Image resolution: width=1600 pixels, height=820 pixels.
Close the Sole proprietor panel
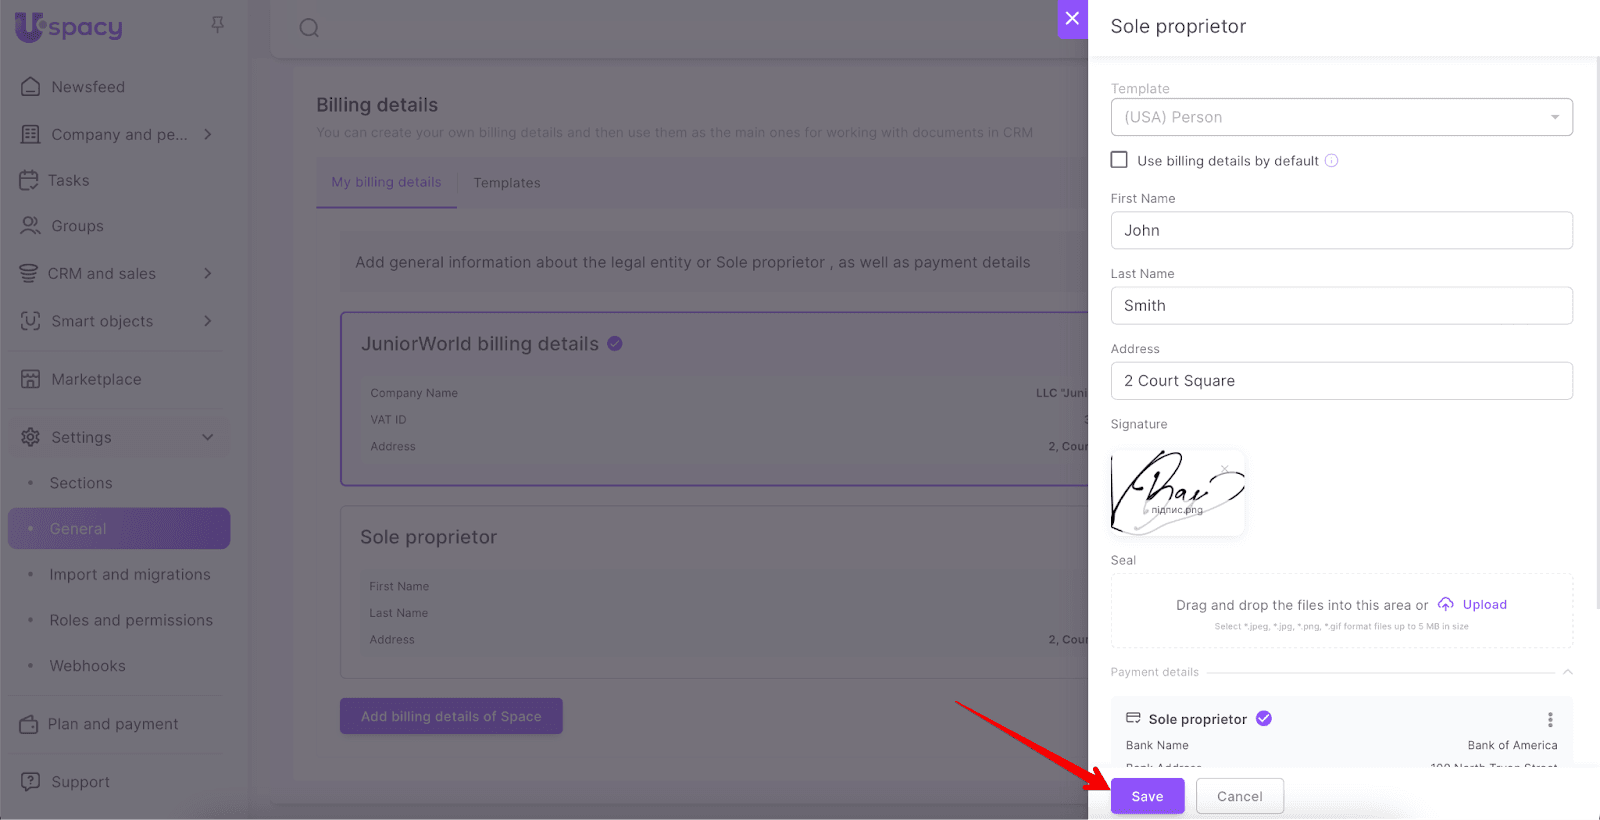coord(1072,18)
